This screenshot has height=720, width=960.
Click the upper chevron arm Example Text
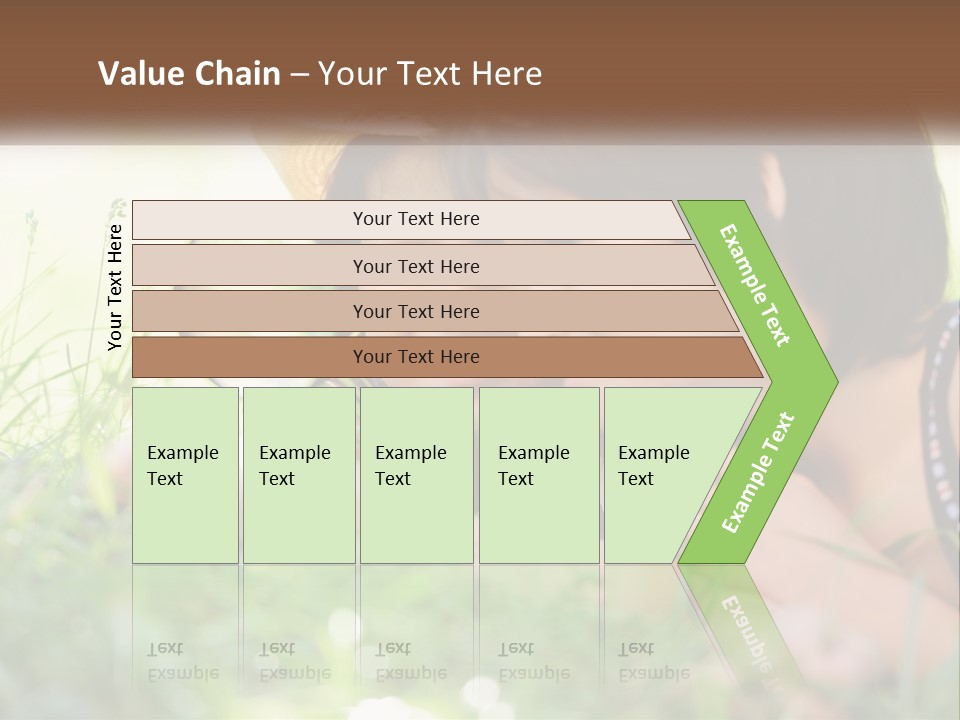(754, 285)
